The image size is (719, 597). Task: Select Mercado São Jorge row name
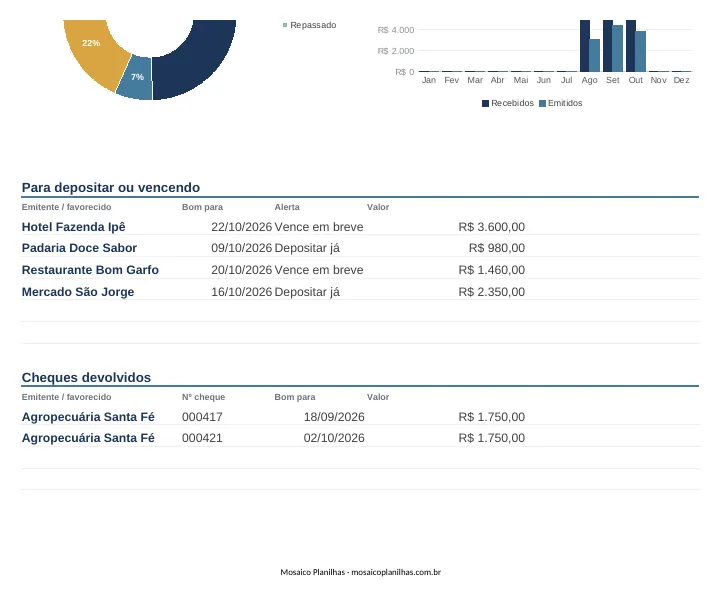78,292
